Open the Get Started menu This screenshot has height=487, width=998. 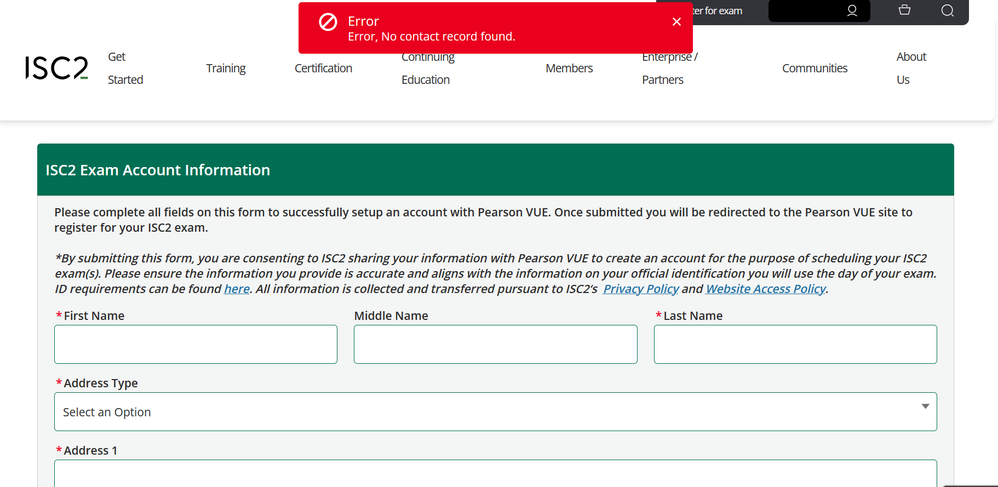tap(125, 68)
